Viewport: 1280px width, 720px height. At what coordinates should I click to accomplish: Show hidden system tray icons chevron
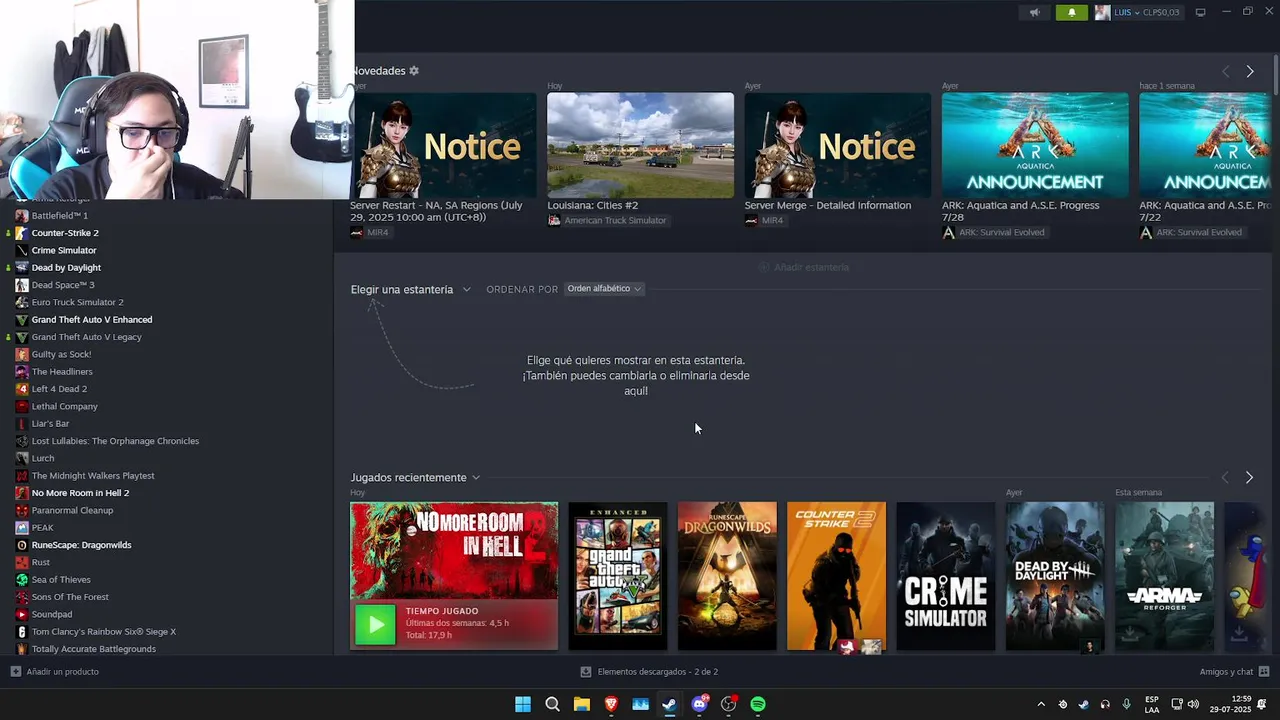(x=1041, y=704)
